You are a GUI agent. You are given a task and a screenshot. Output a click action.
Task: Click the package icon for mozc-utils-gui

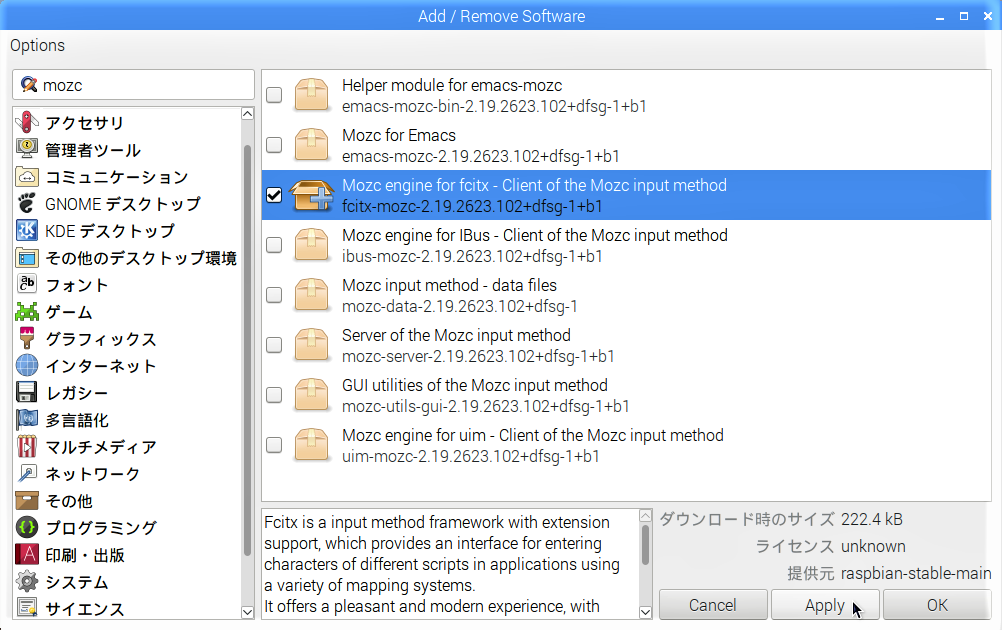311,395
